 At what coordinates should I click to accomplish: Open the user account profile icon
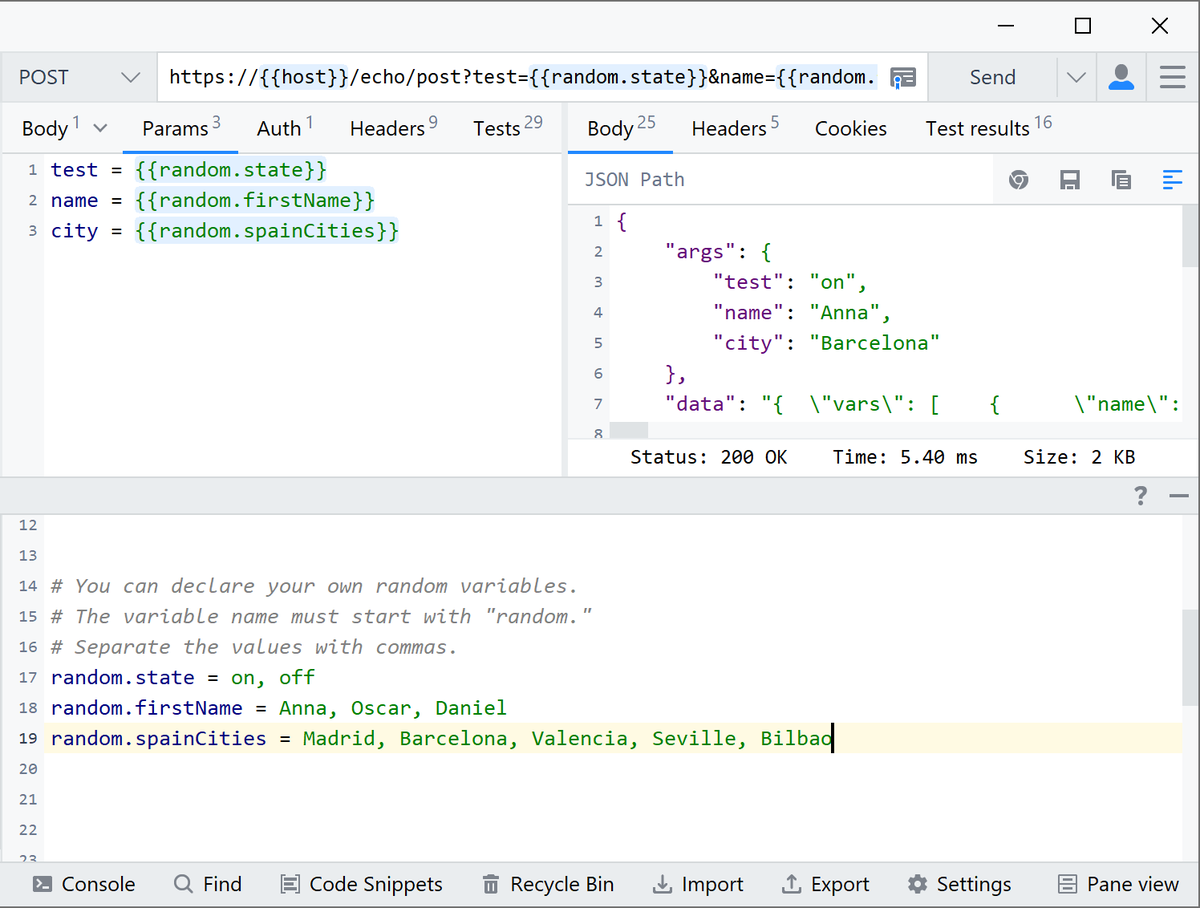pos(1122,77)
